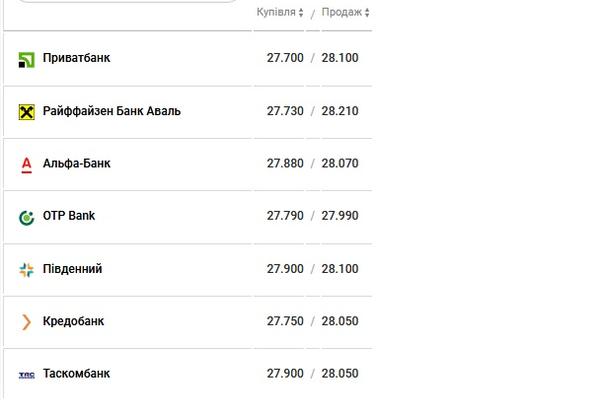Click the Райффайзен Банк Аваль yellow logo
Image resolution: width=600 pixels, height=400 pixels.
tap(26, 112)
